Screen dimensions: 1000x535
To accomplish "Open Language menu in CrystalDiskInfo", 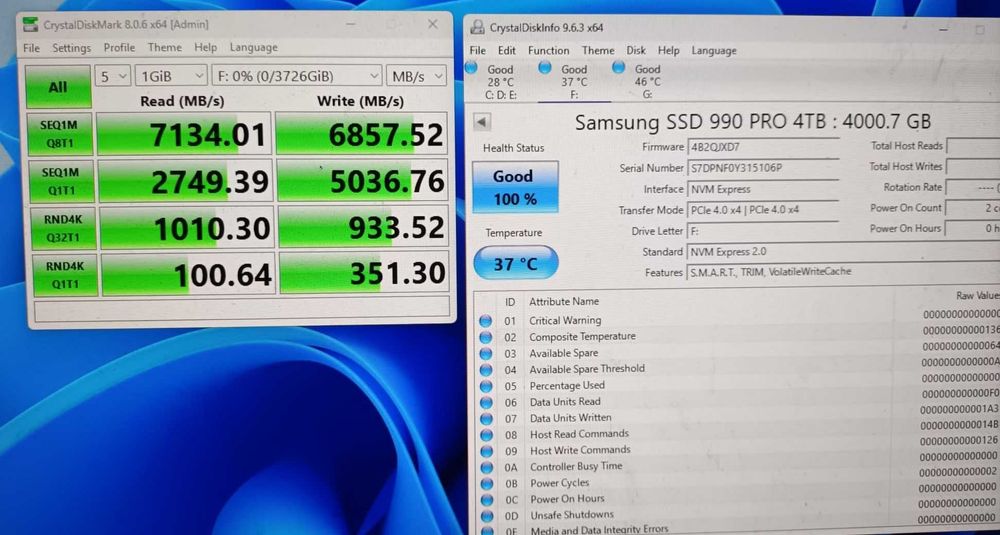I will point(714,50).
